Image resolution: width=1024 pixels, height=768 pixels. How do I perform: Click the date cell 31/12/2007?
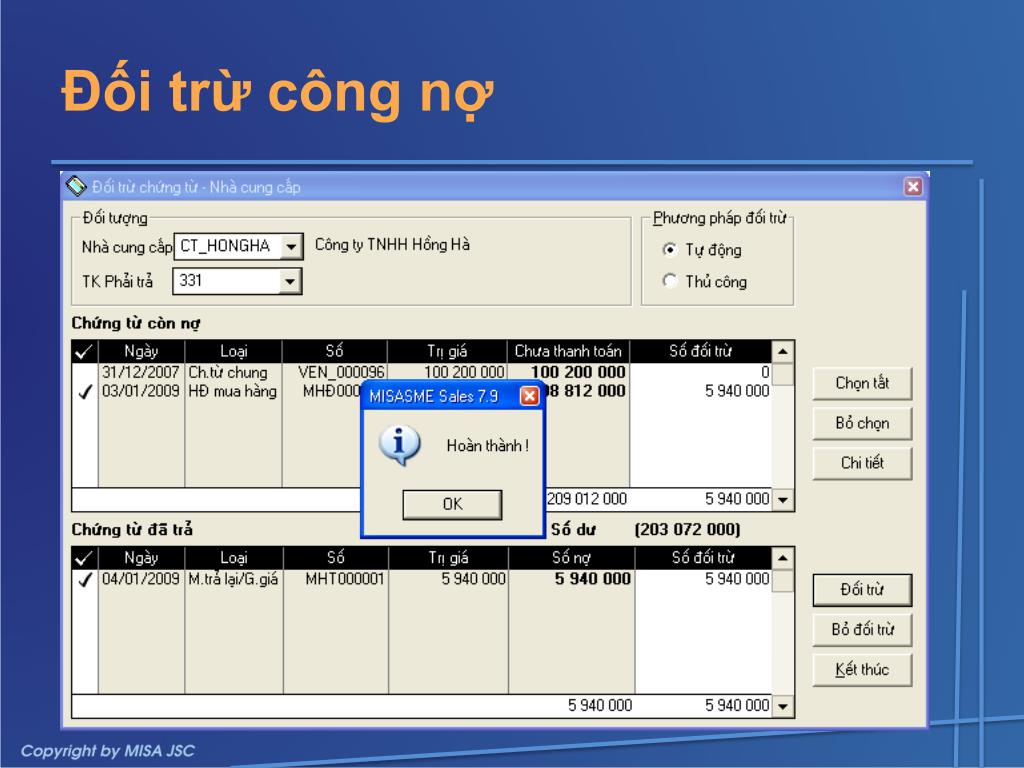coord(140,372)
